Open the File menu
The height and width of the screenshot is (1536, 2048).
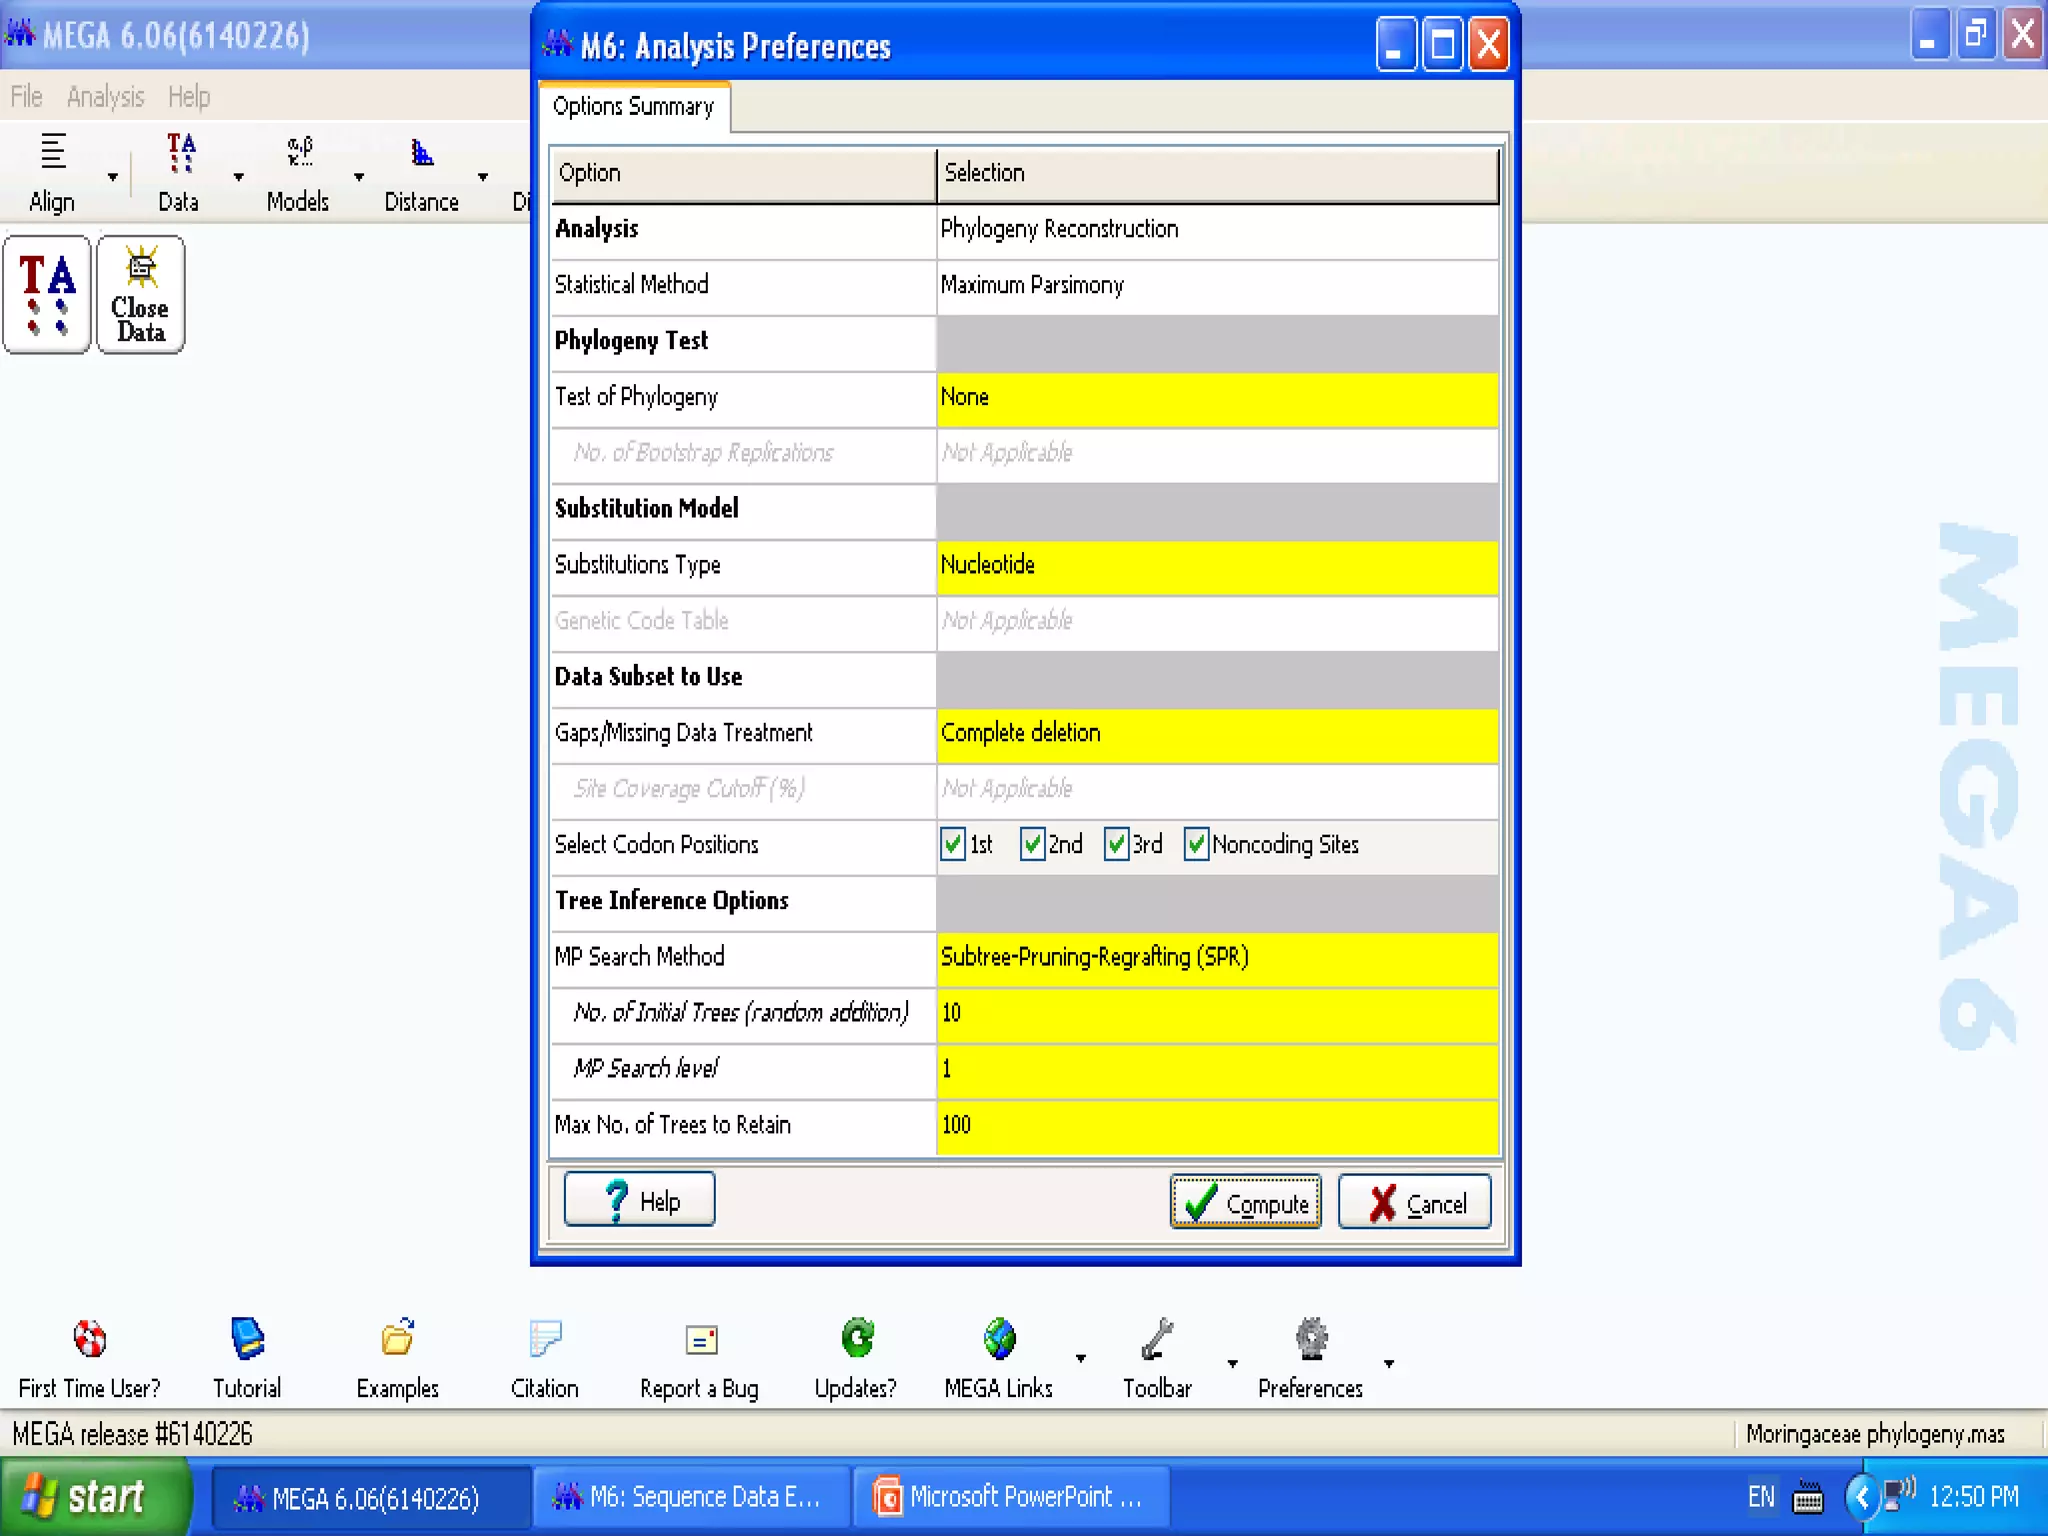[x=26, y=96]
